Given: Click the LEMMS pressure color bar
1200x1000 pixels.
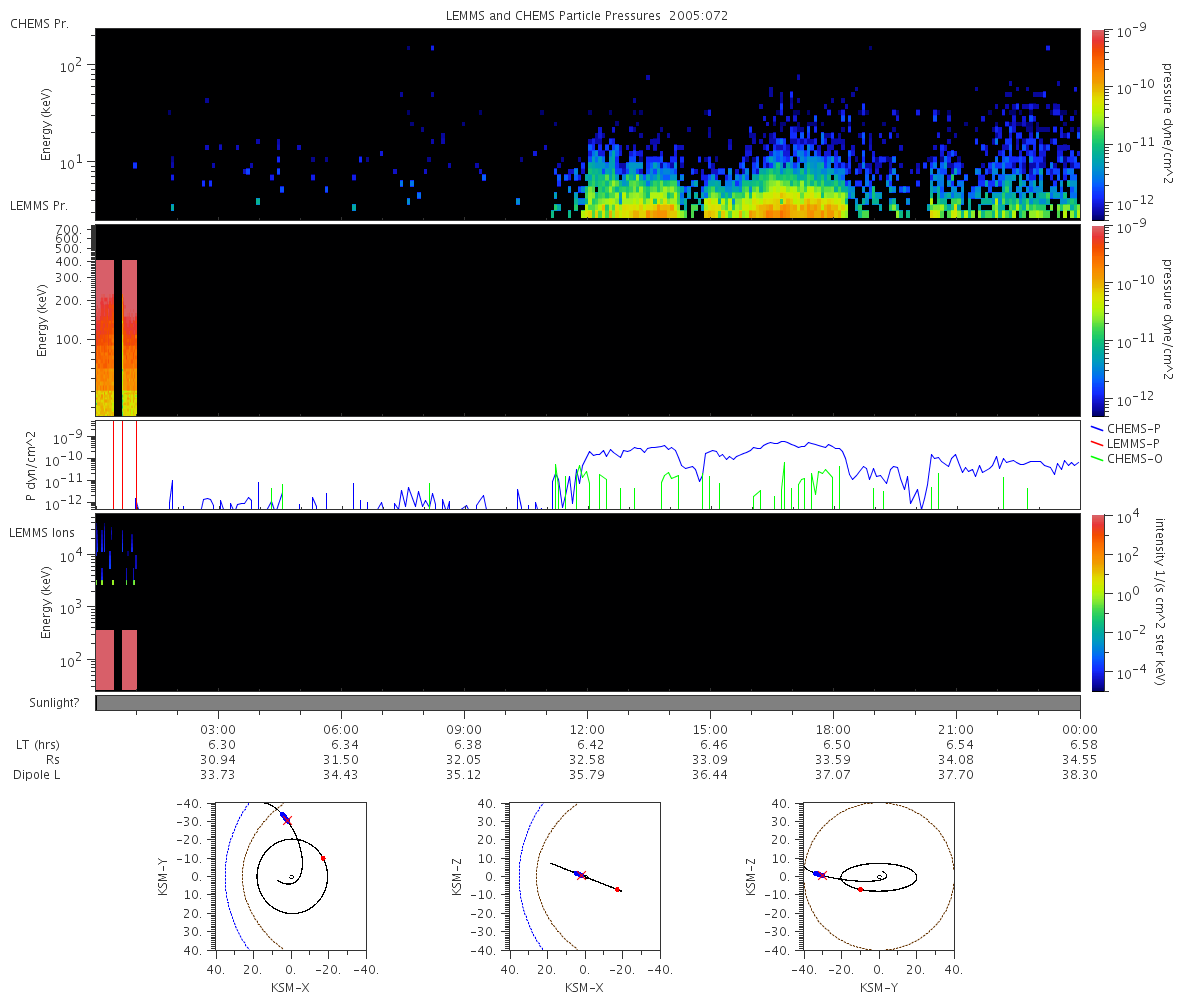Looking at the screenshot, I should 1097,320.
